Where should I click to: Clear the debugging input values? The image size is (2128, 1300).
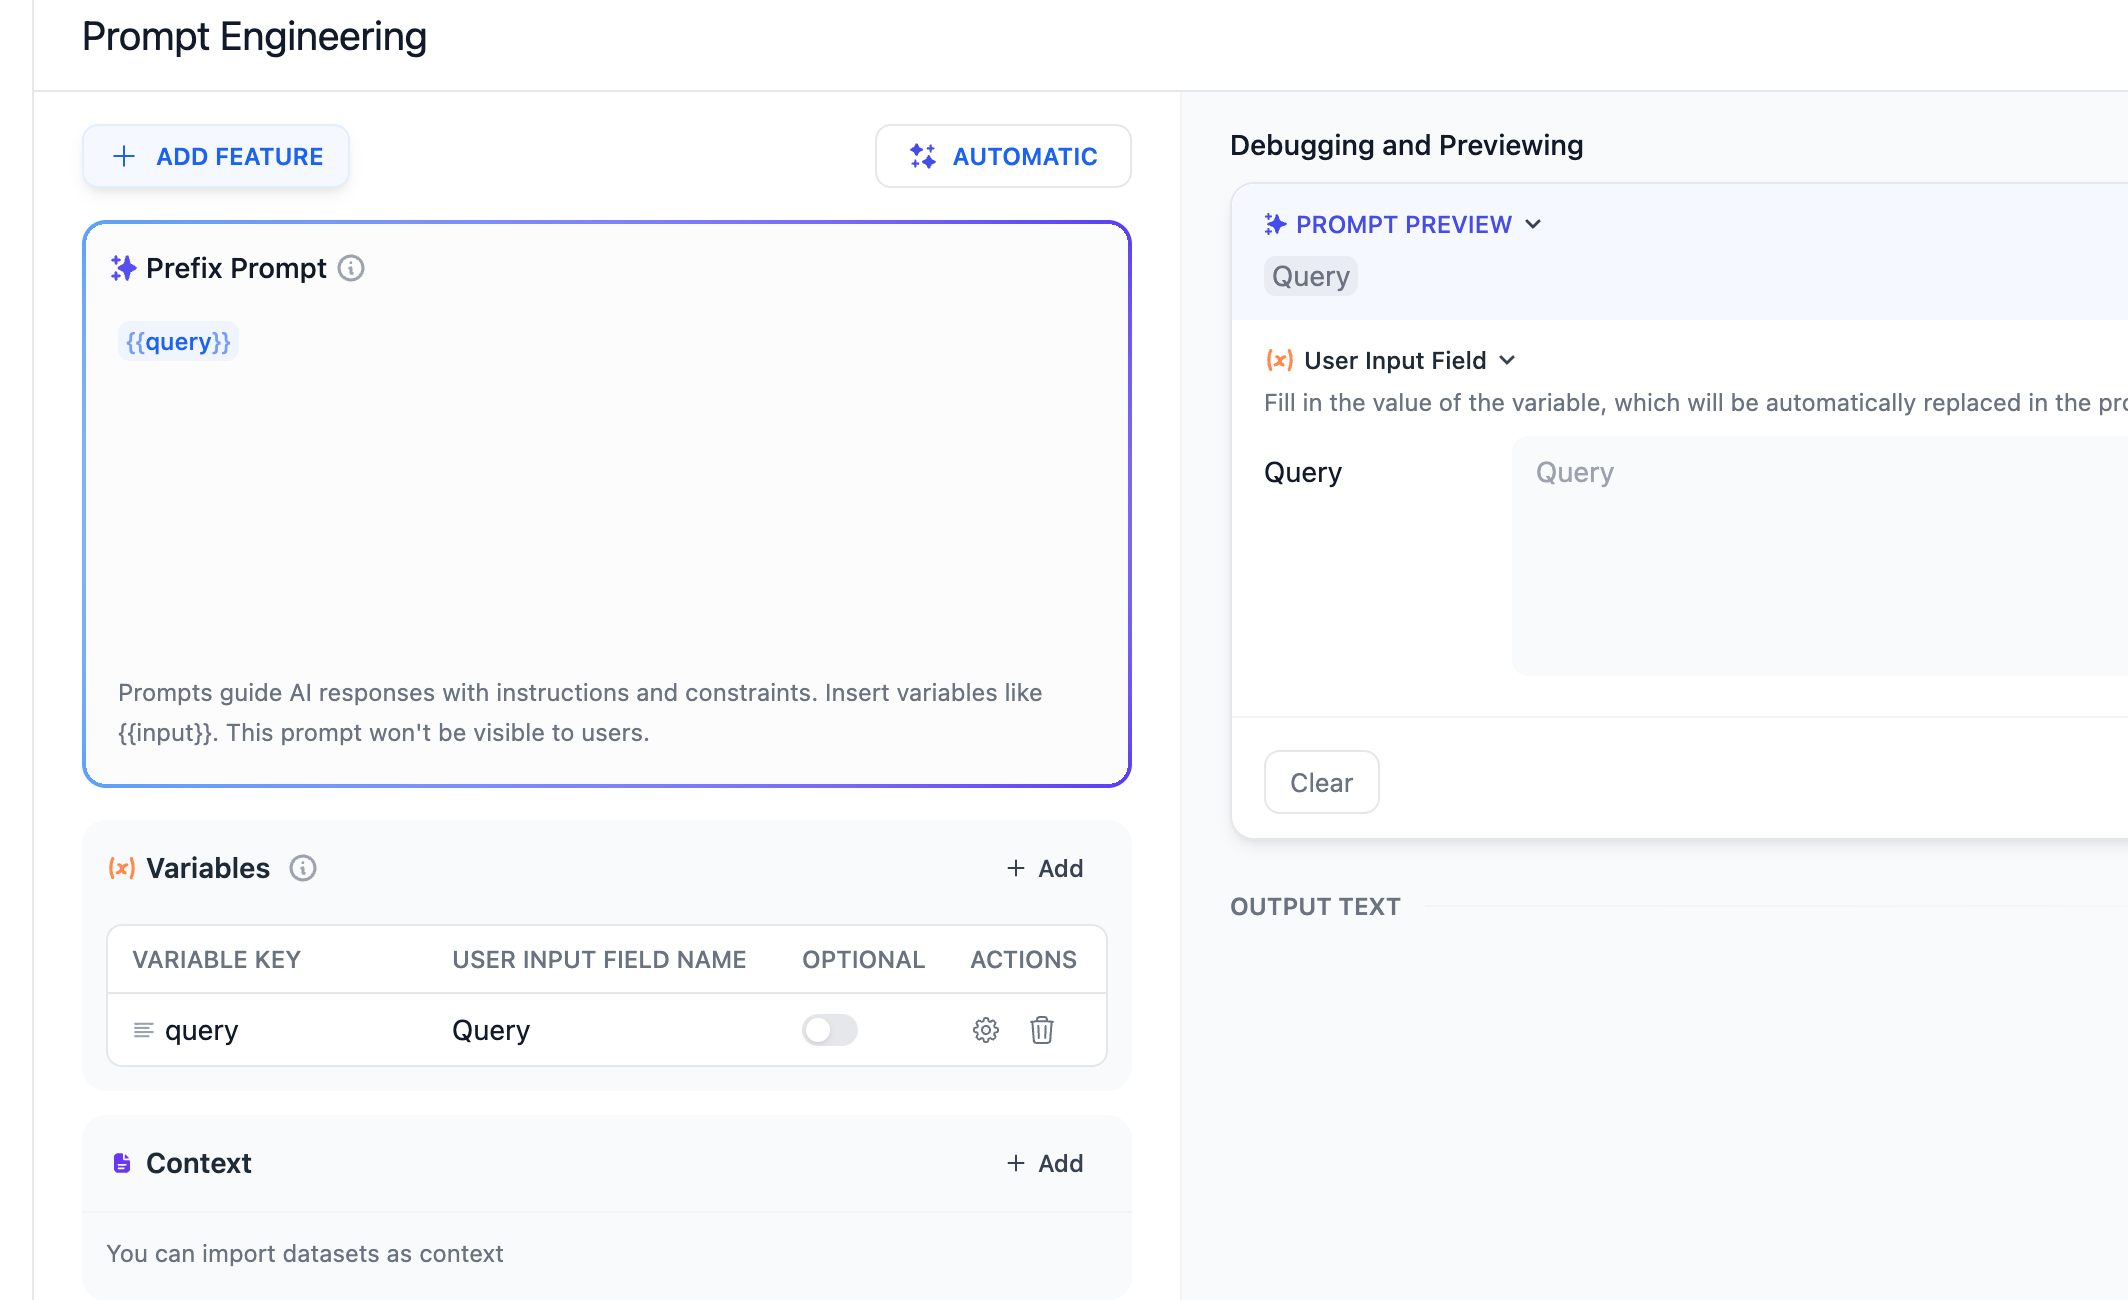[1321, 782]
